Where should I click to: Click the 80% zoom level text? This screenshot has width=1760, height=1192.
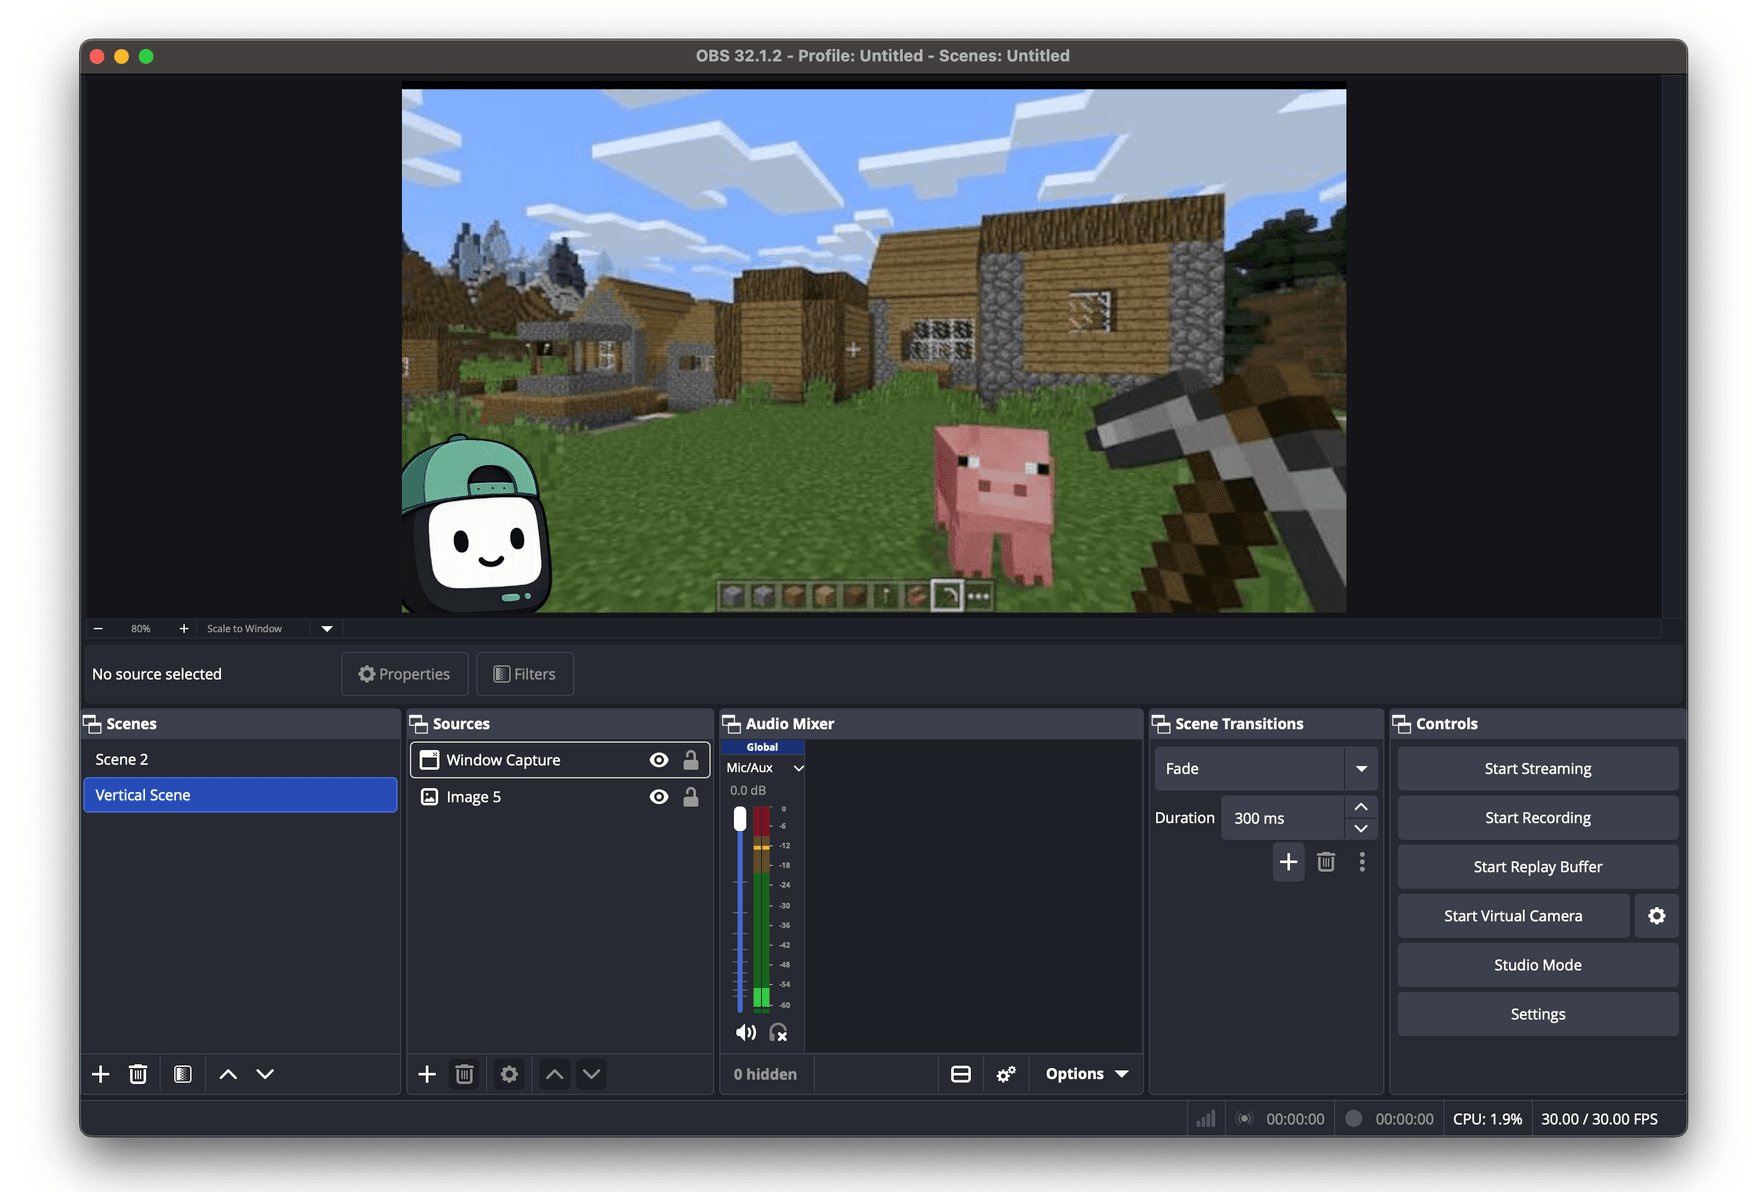(x=141, y=629)
